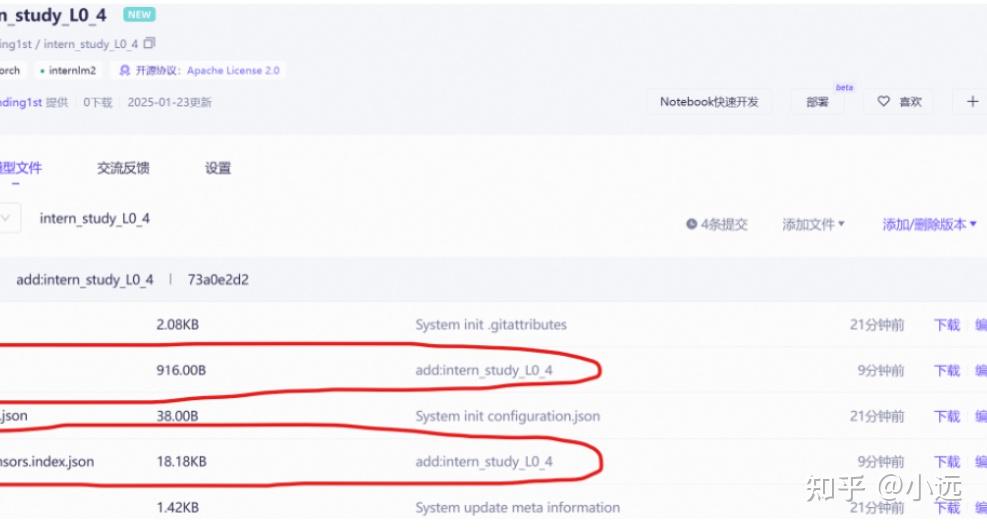This screenshot has height=529, width=987.
Task: Open the 4条提交 commit history
Action: [717, 225]
